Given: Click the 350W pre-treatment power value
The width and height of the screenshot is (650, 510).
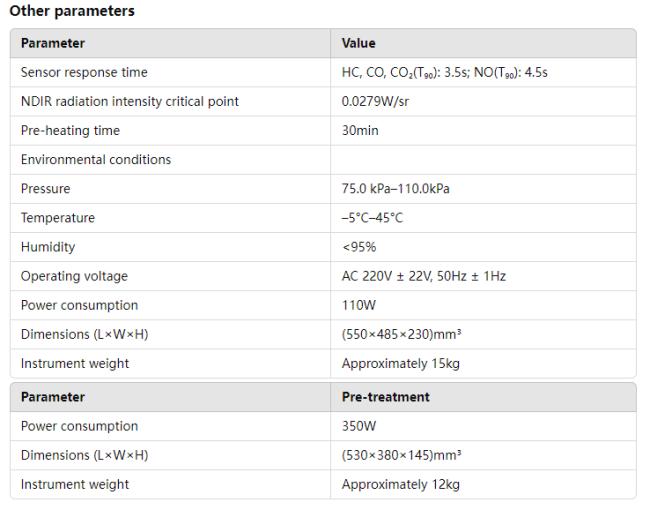Looking at the screenshot, I should click(359, 426).
